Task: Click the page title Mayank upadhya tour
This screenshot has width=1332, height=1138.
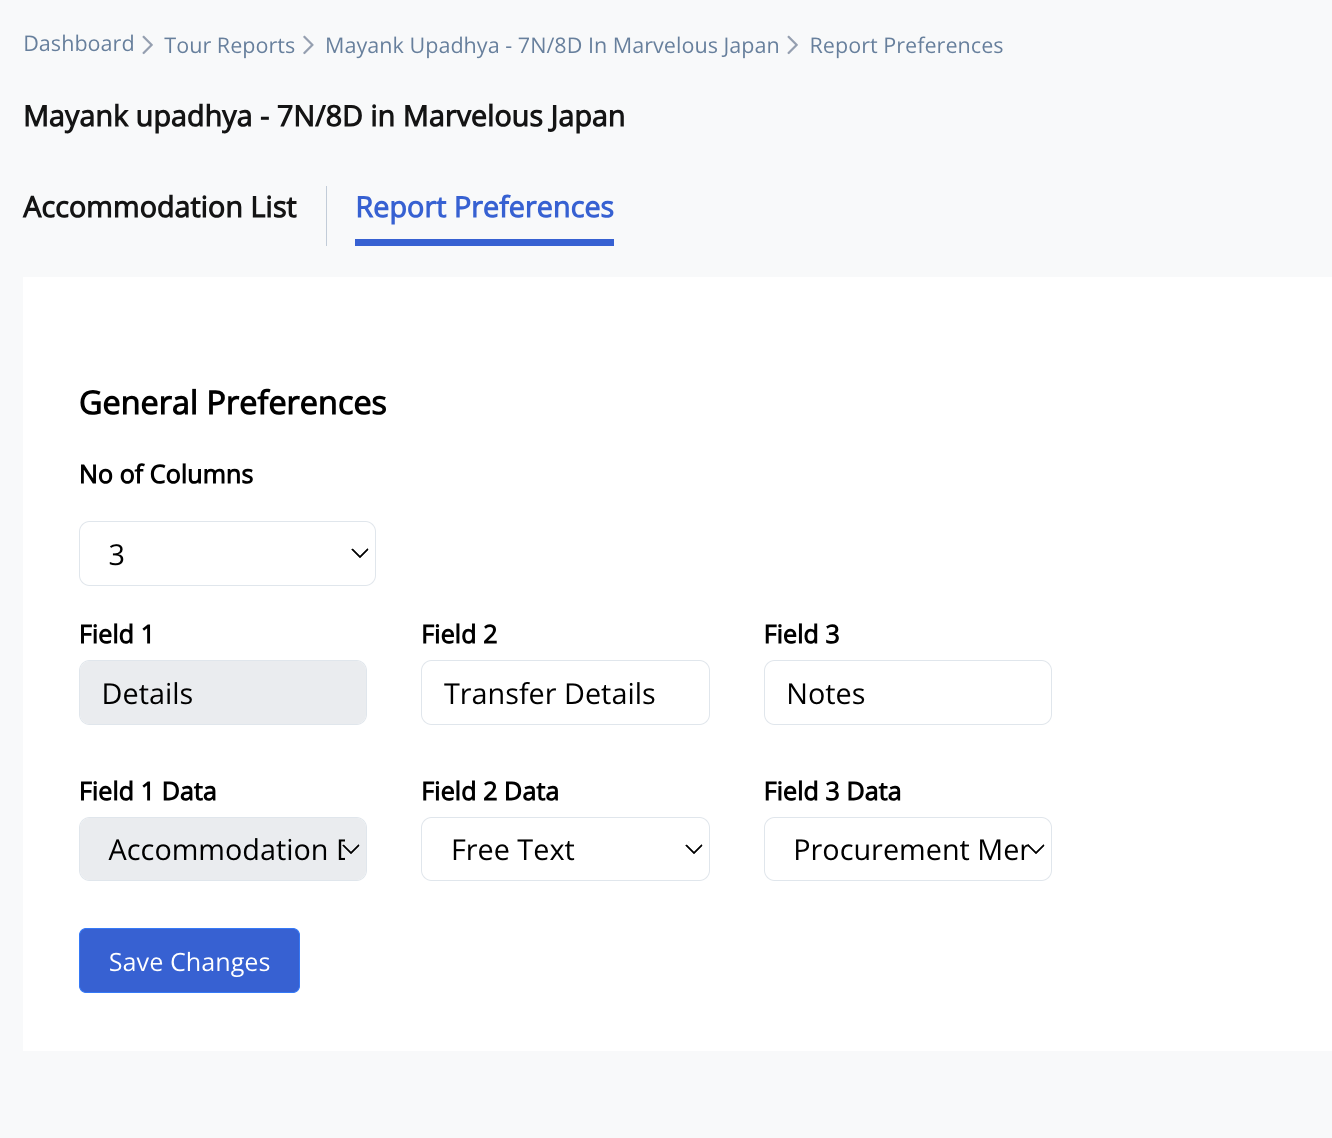Action: click(324, 117)
